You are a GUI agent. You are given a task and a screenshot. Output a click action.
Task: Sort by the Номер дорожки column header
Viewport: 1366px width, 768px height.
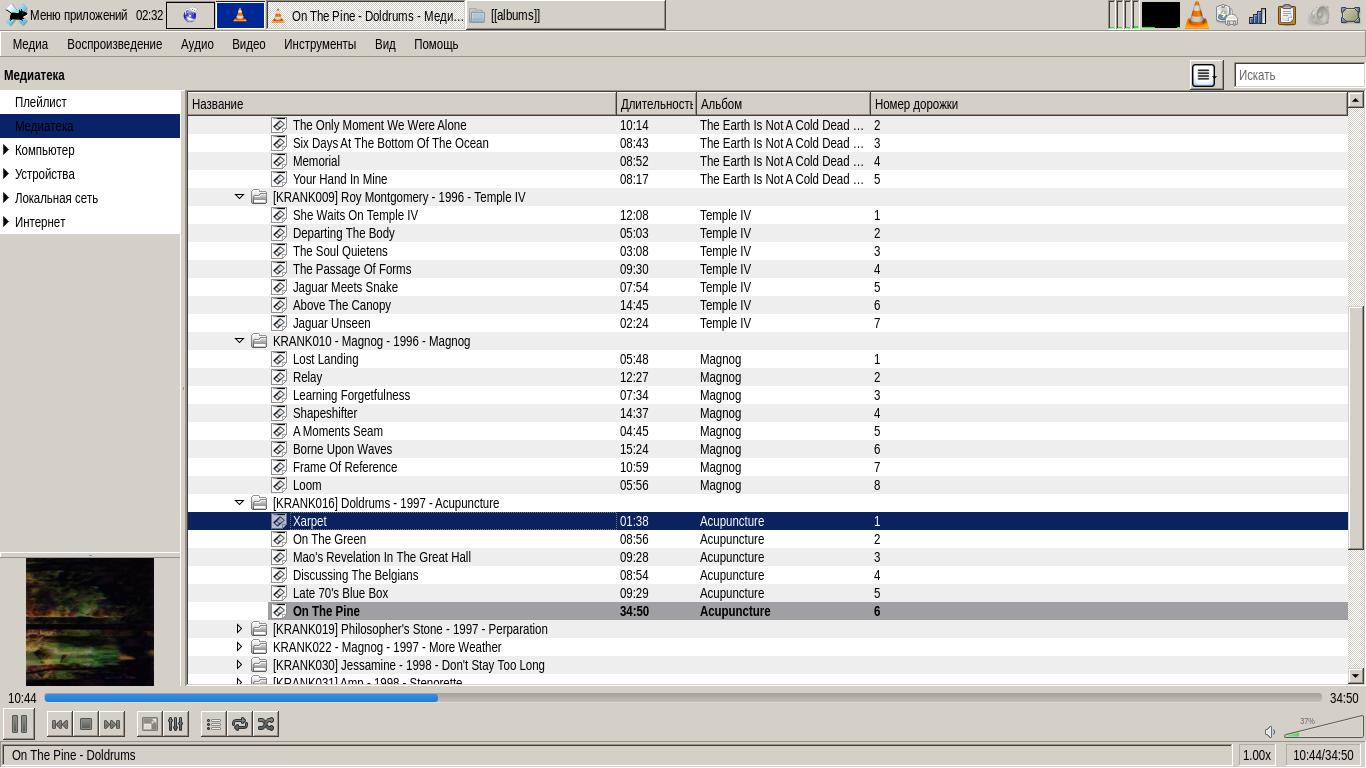[1109, 104]
